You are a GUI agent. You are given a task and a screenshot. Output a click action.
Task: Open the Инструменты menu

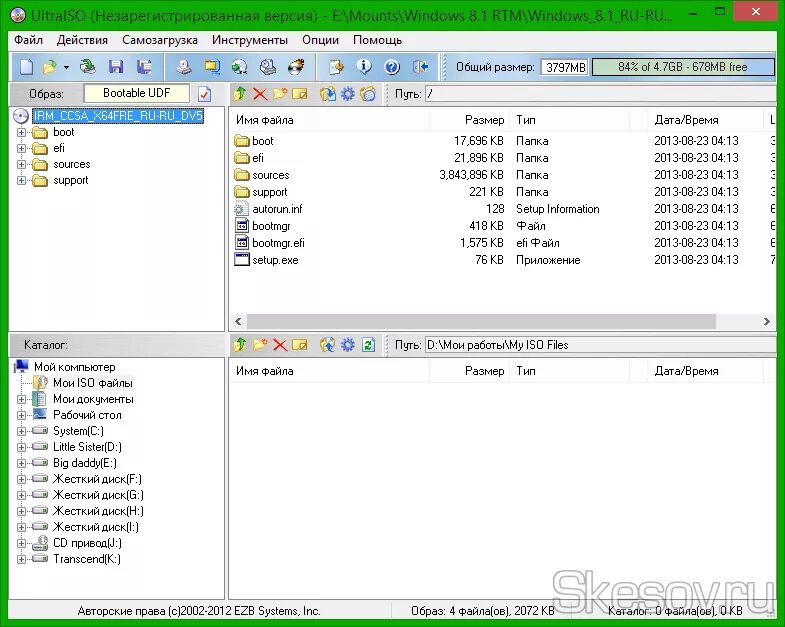[x=250, y=40]
